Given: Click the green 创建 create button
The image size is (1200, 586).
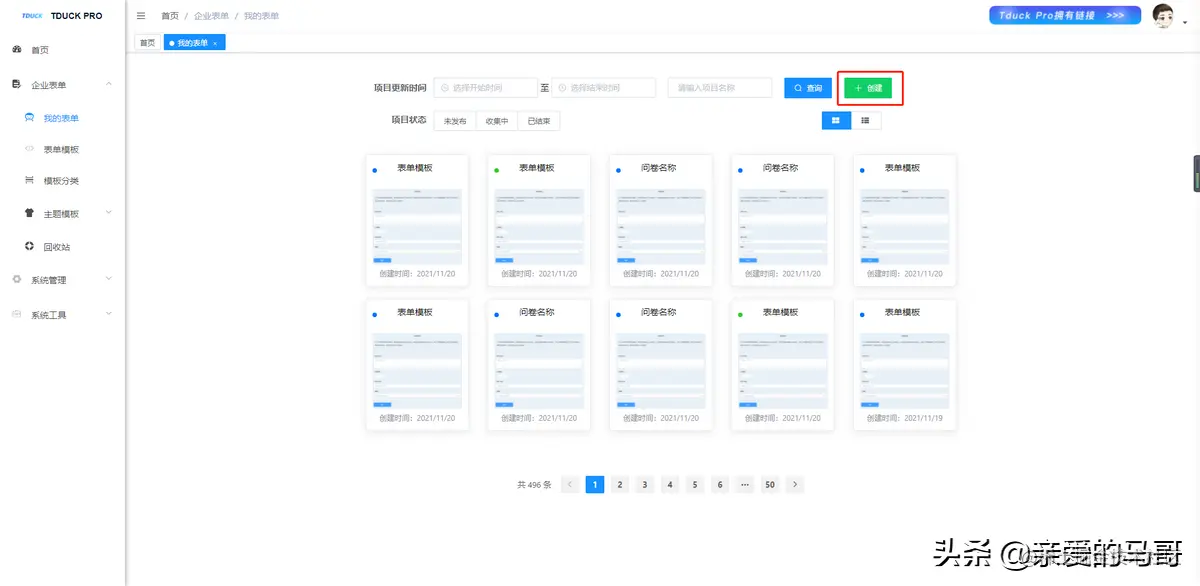Looking at the screenshot, I should tap(869, 88).
